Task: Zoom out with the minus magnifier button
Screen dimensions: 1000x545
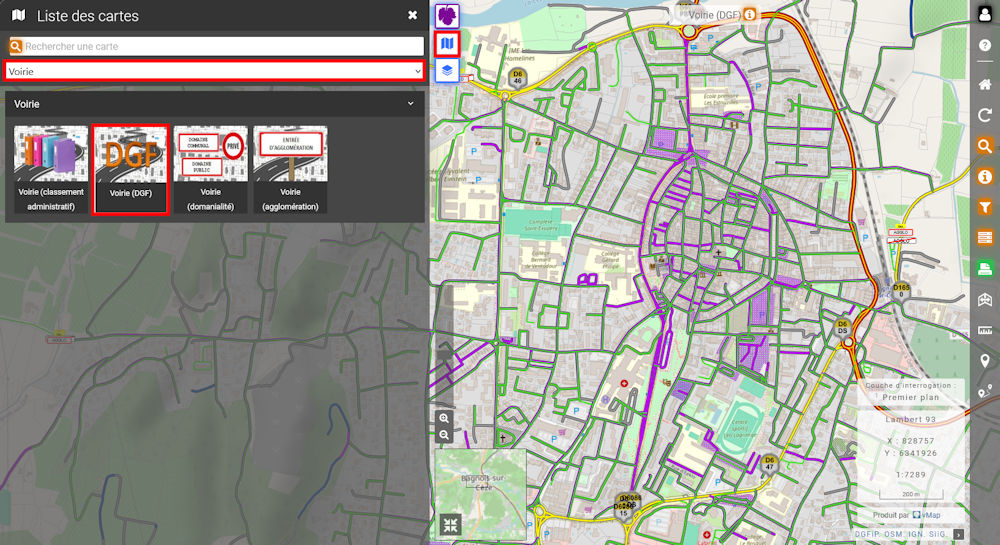Action: click(445, 435)
